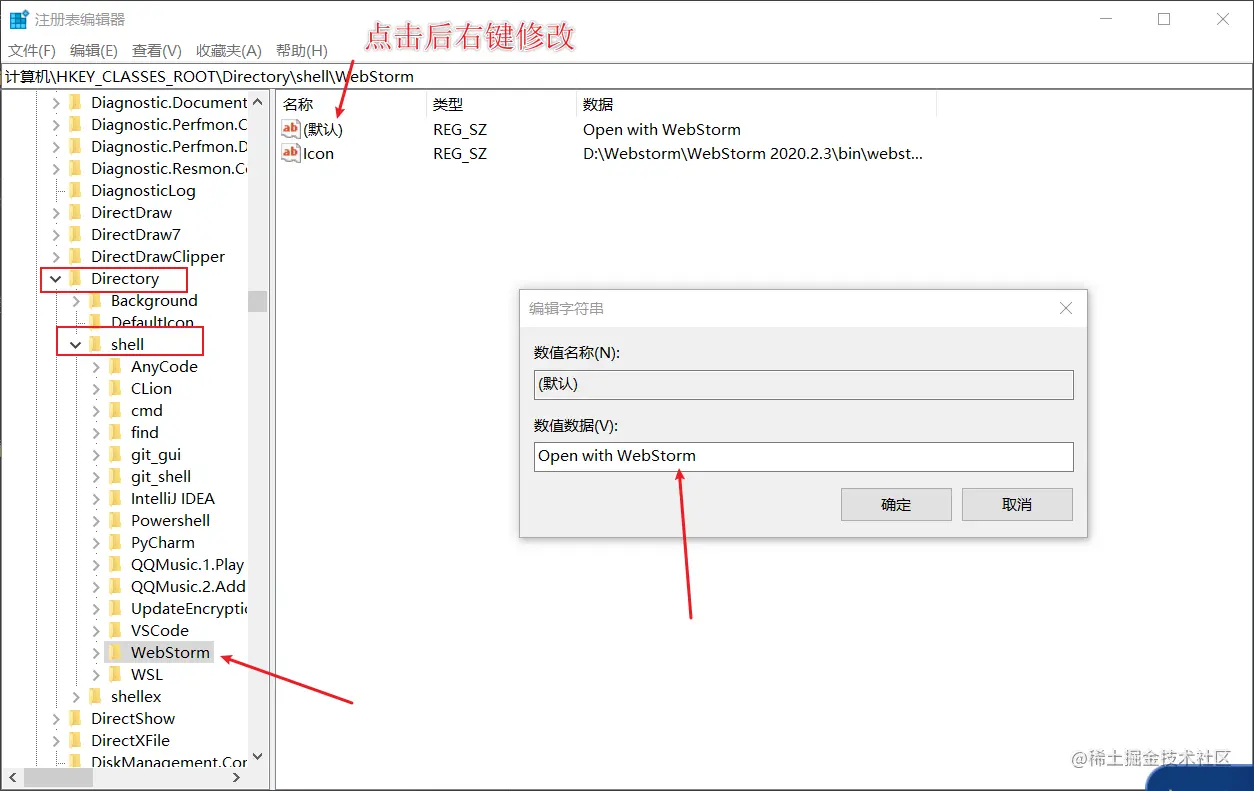This screenshot has height=791, width=1254.
Task: Click the tree scrollbar up arrow
Action: coord(258,101)
